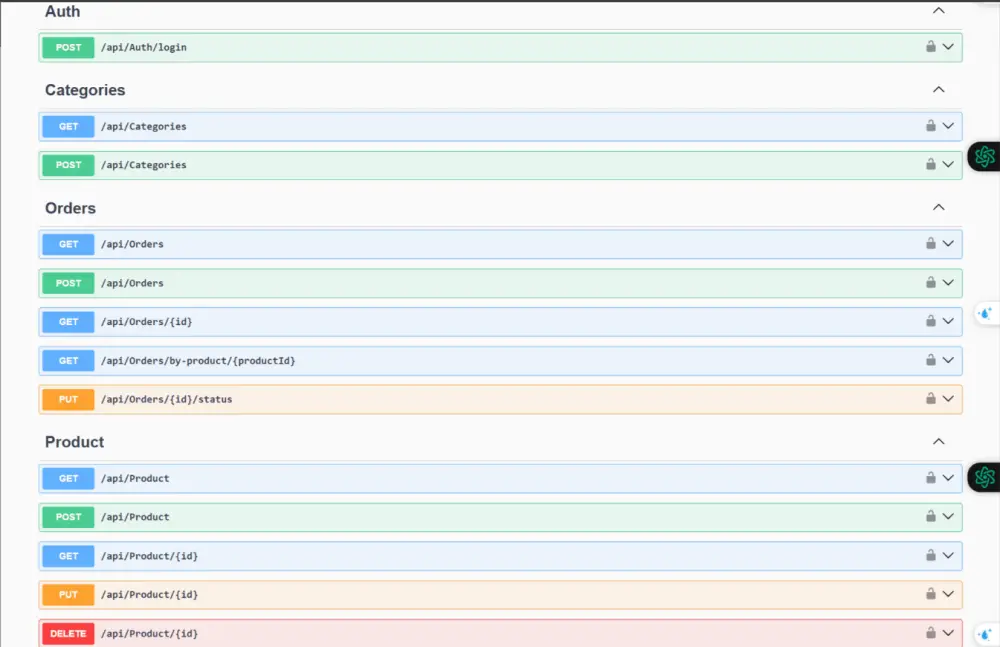Click the blue water-drop icon on right edge

[x=985, y=313]
